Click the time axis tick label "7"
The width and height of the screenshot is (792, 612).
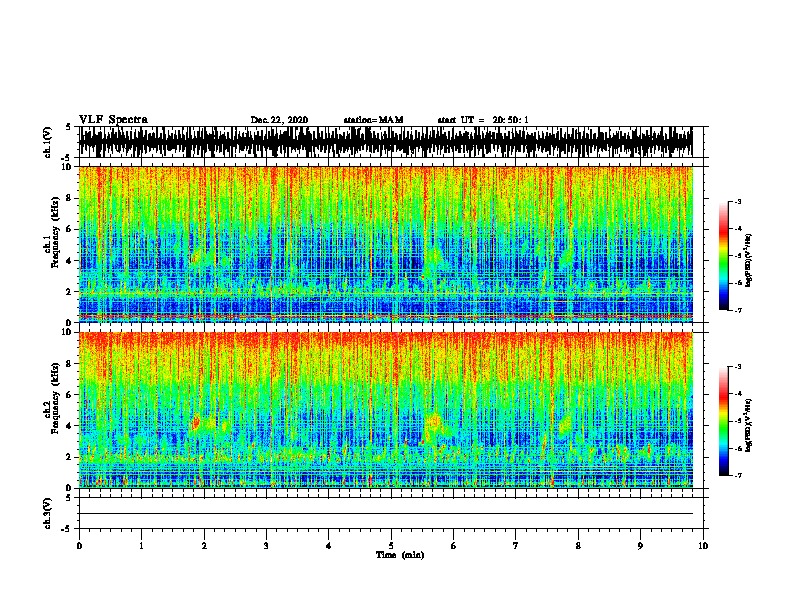[516, 546]
